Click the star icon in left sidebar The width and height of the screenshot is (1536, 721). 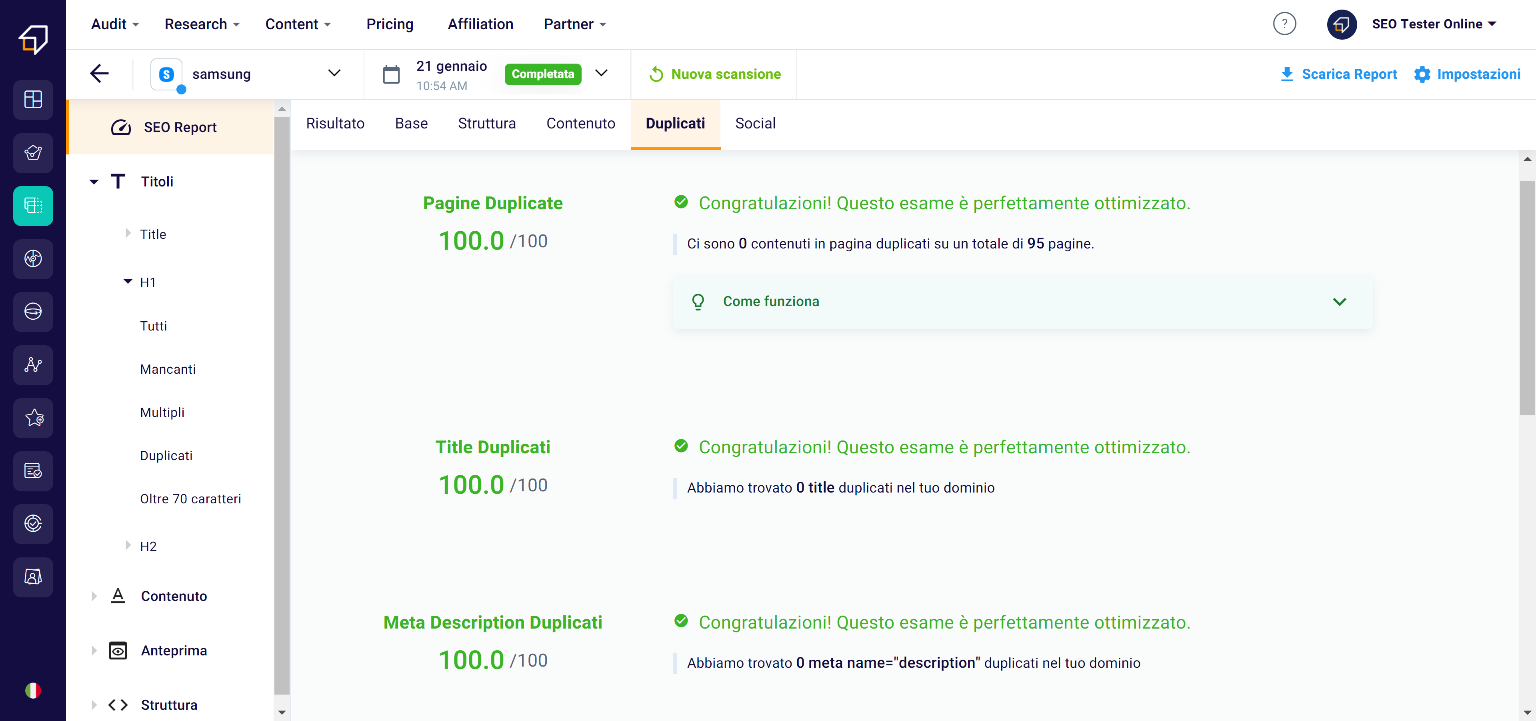click(x=33, y=418)
